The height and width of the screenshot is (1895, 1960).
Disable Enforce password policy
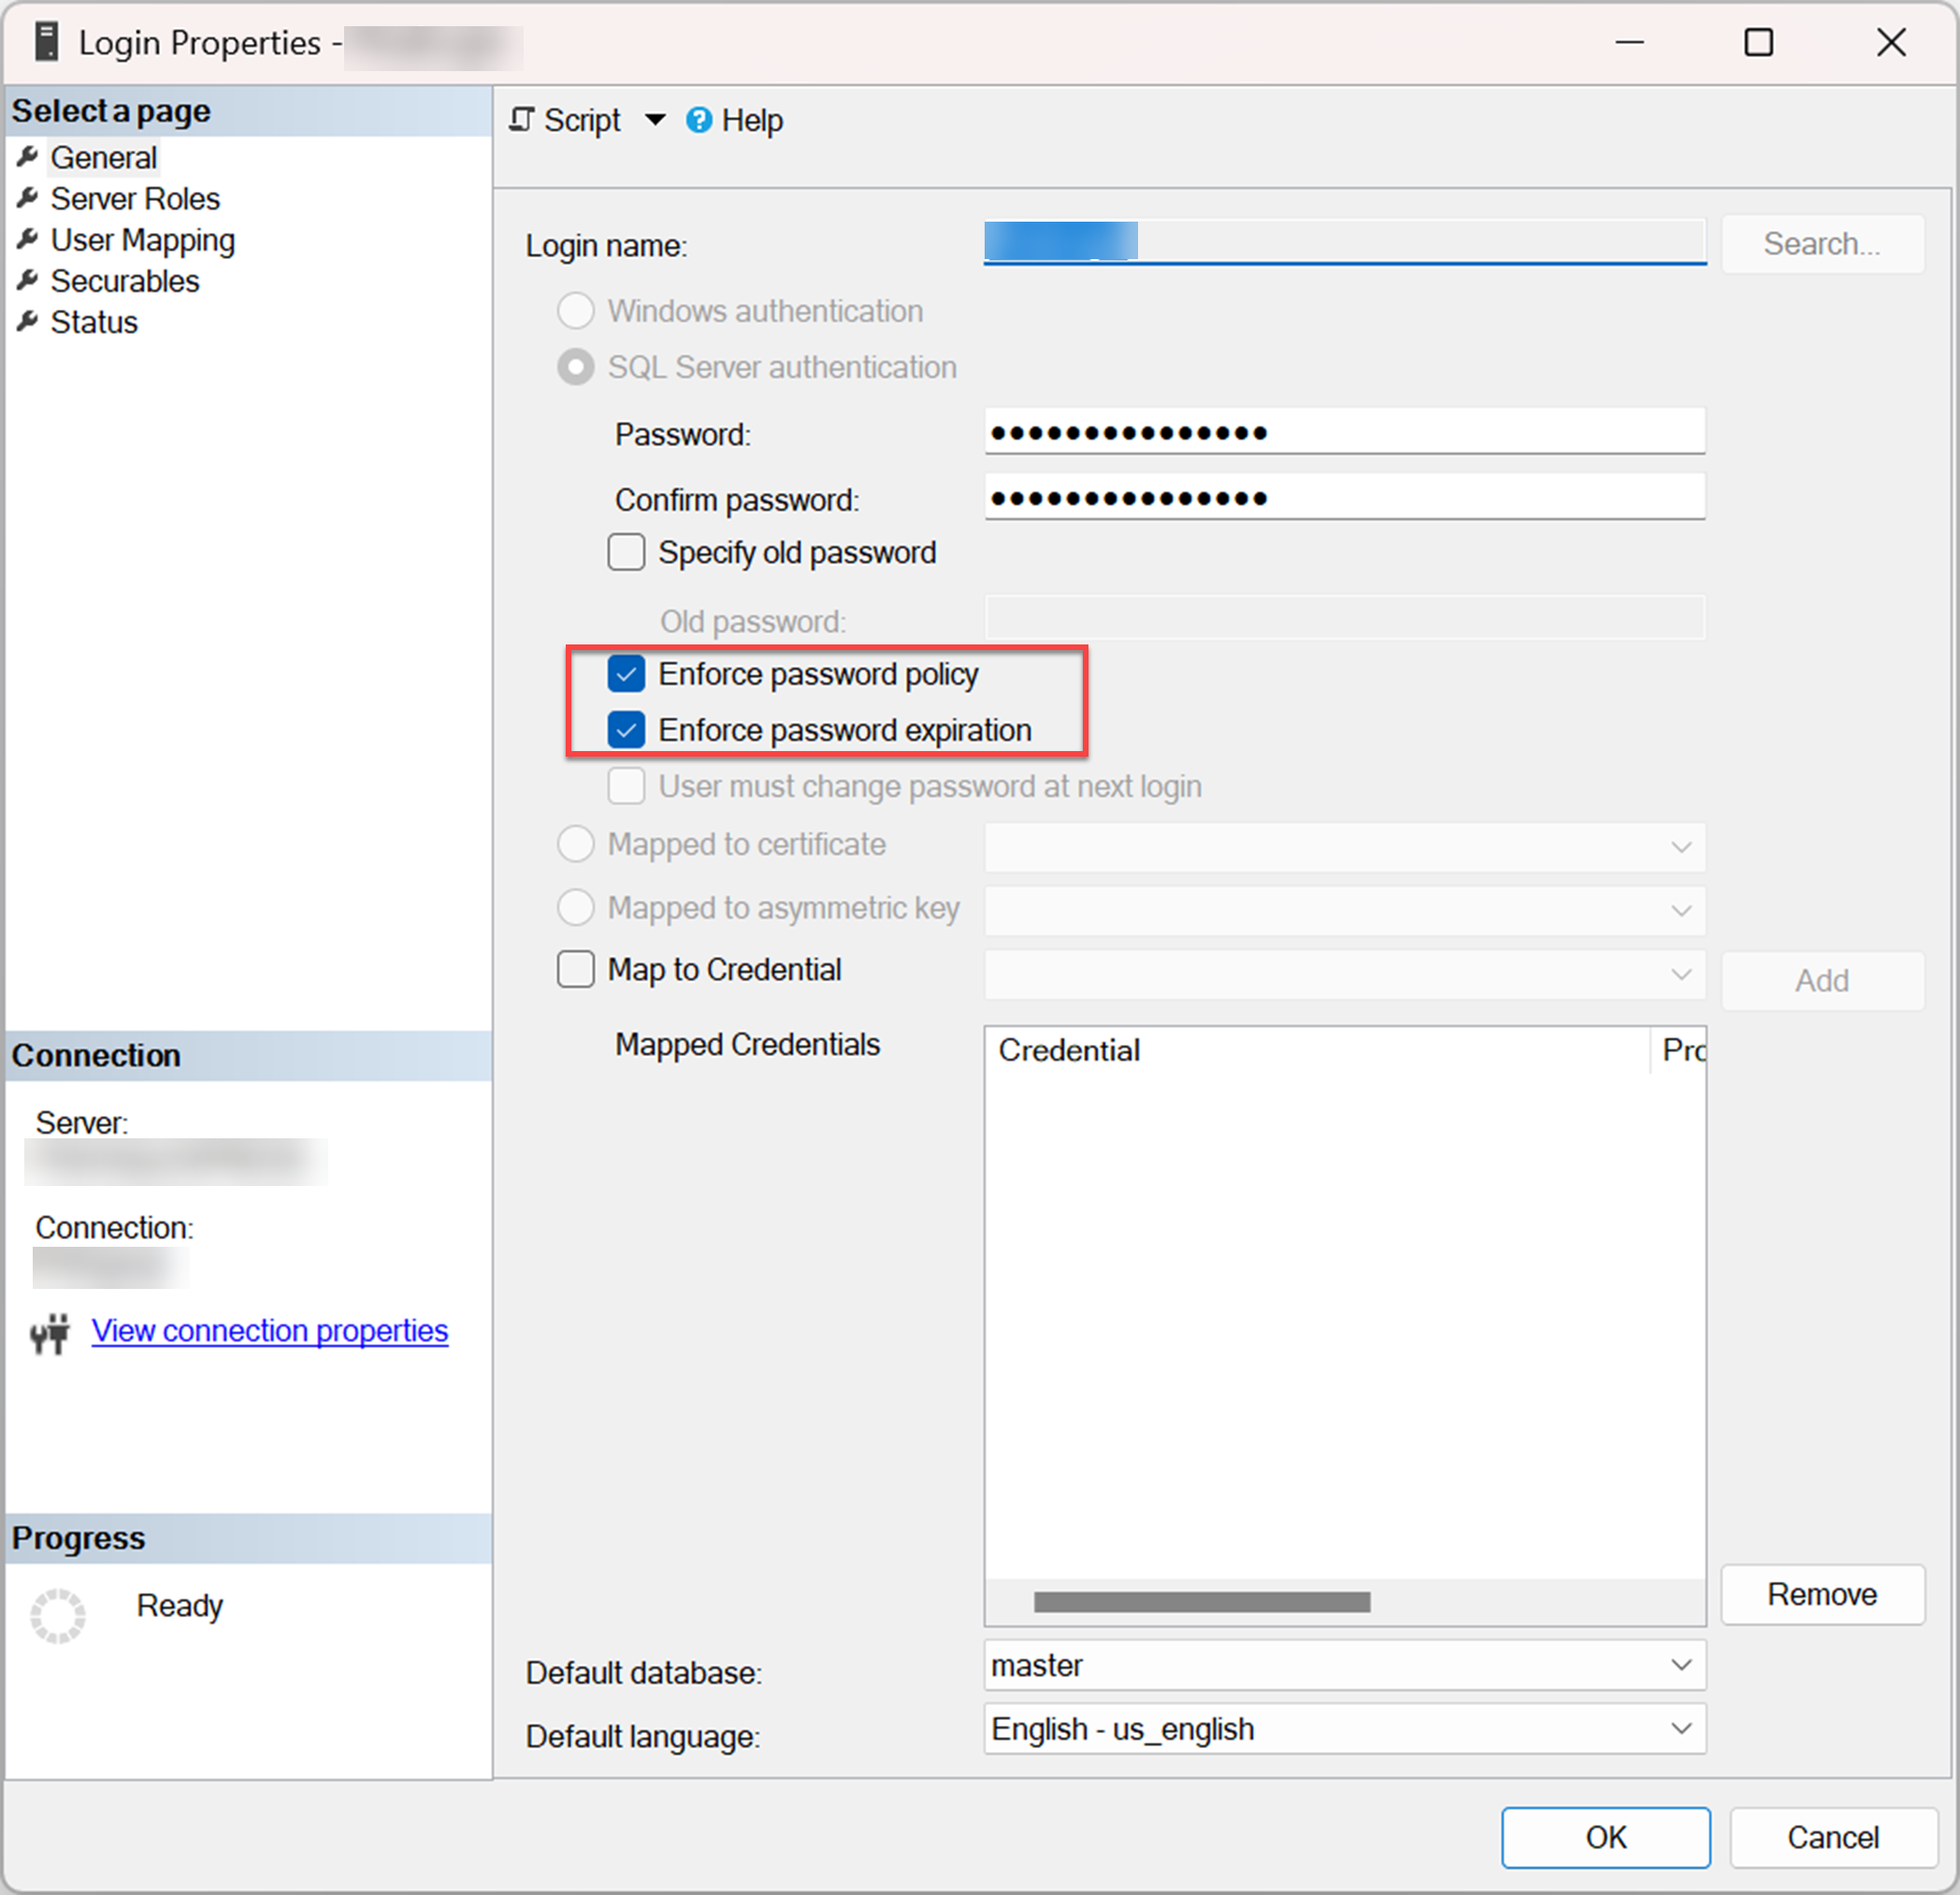626,673
